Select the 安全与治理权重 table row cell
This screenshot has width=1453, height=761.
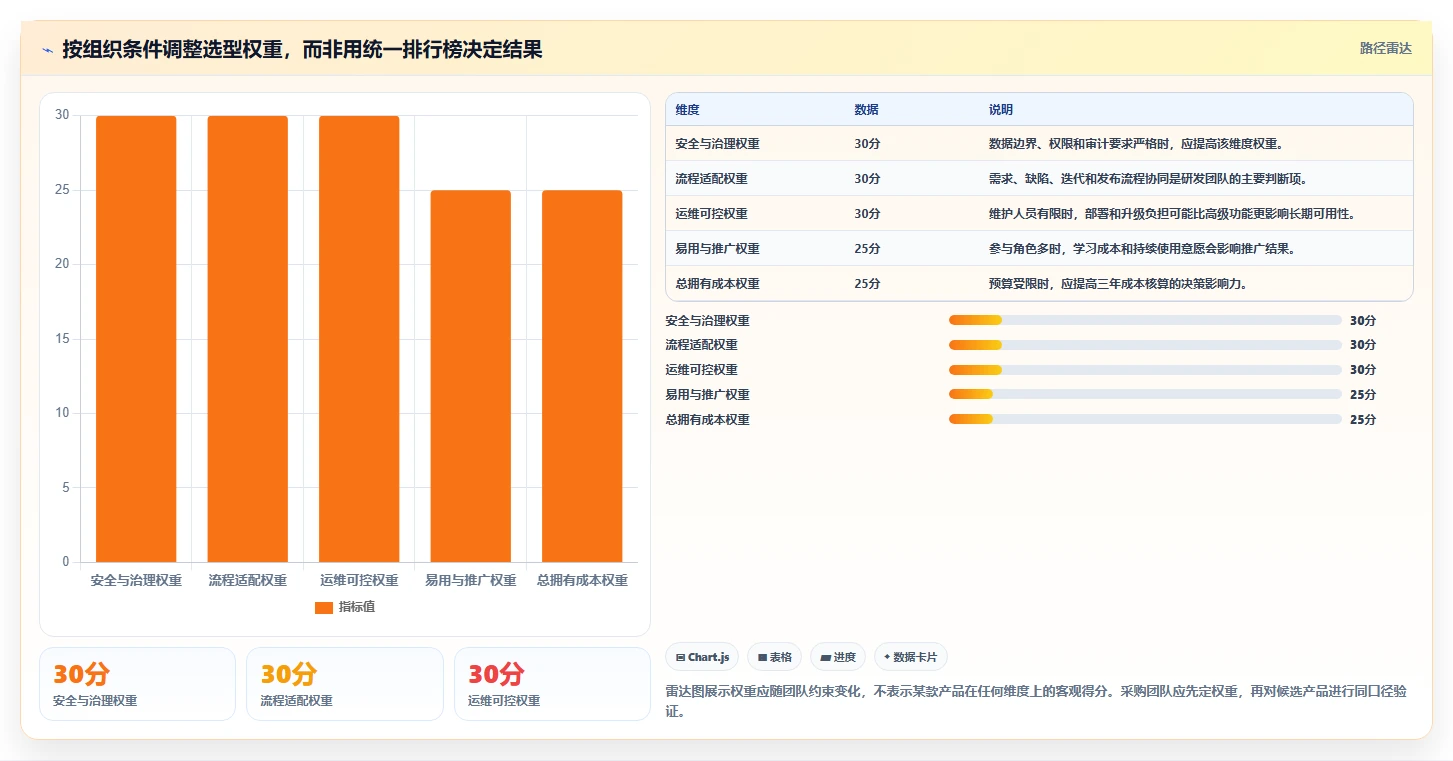[718, 144]
